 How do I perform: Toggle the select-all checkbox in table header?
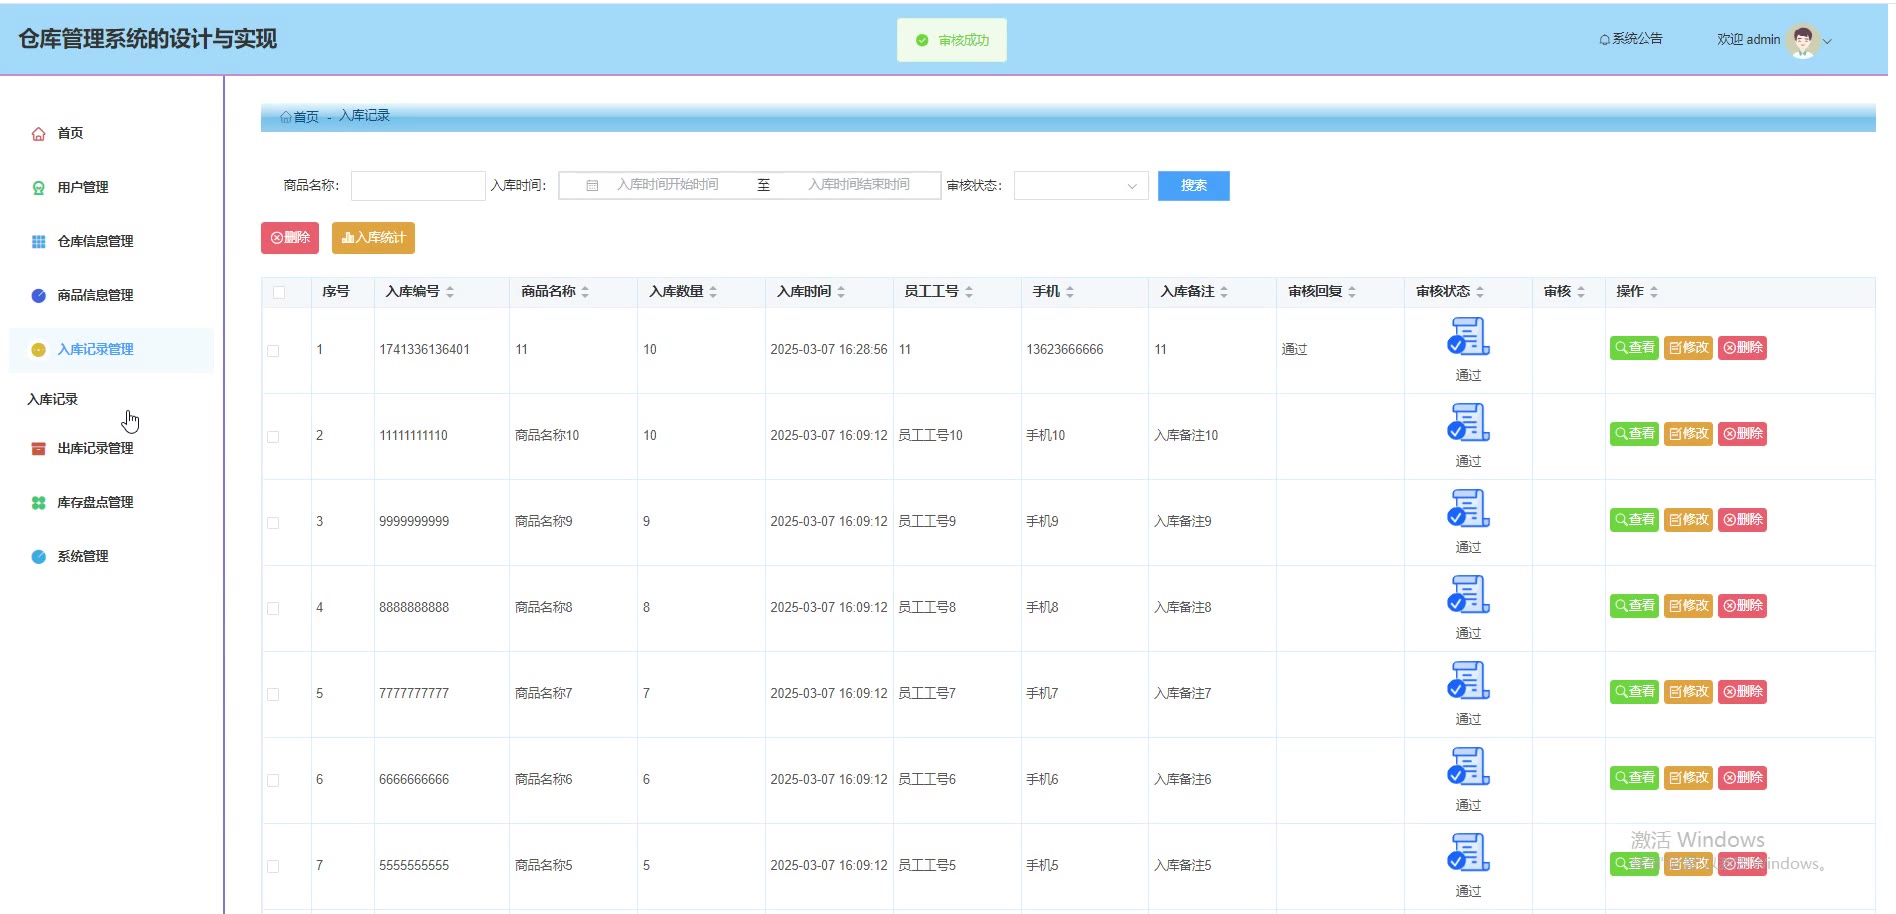click(x=279, y=292)
